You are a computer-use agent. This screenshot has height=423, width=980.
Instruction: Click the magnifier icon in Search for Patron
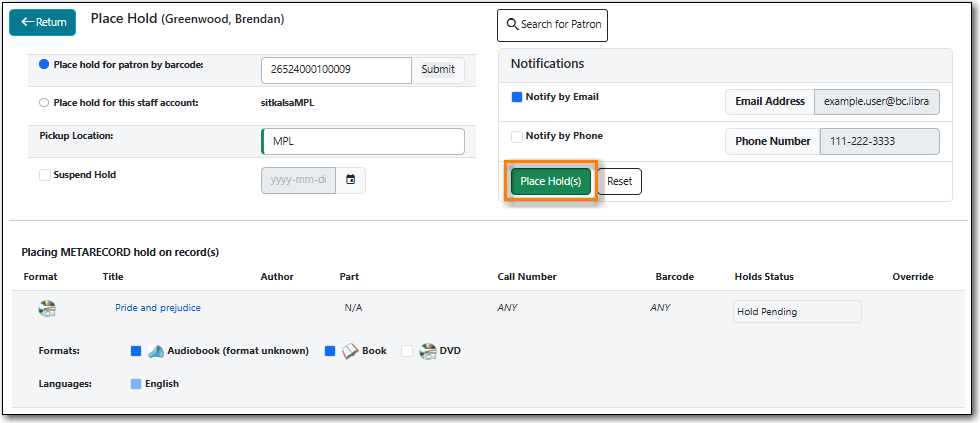tap(512, 24)
